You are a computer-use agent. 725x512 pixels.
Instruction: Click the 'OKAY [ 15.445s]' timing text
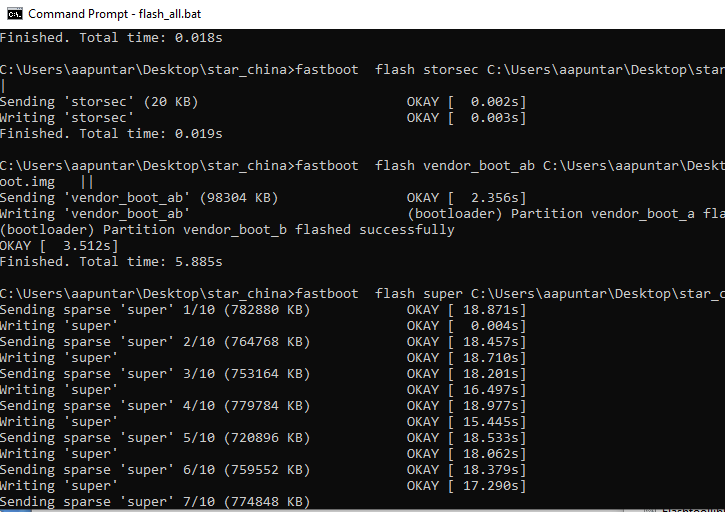tap(467, 422)
